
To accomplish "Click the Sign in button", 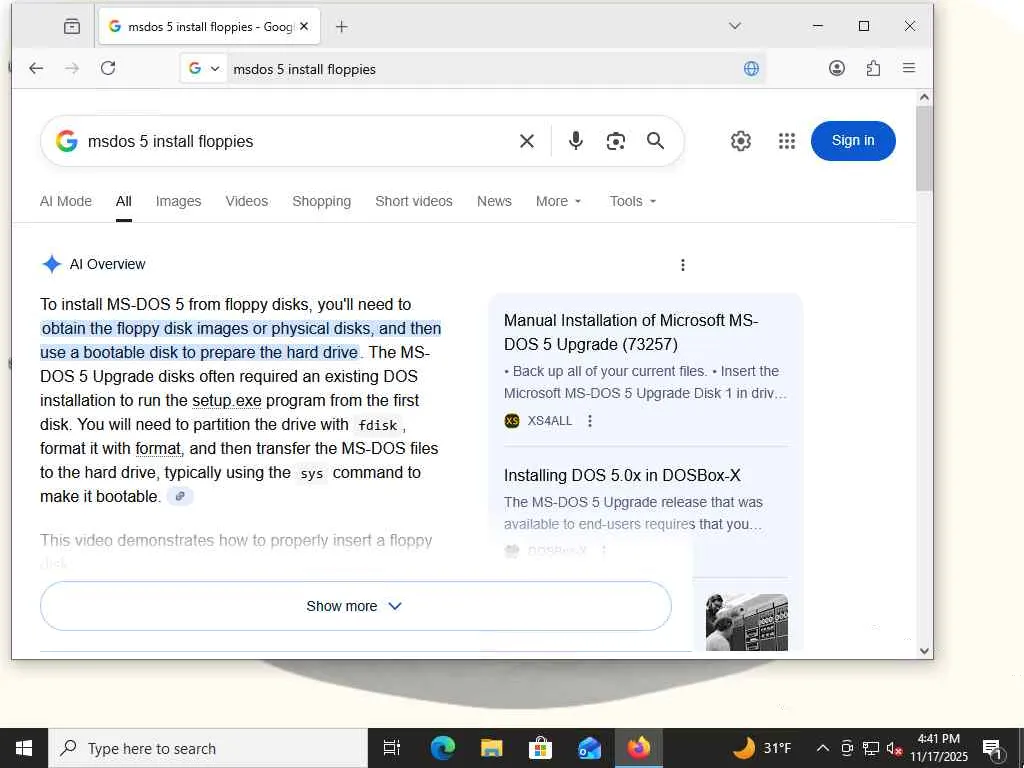I will pos(853,141).
